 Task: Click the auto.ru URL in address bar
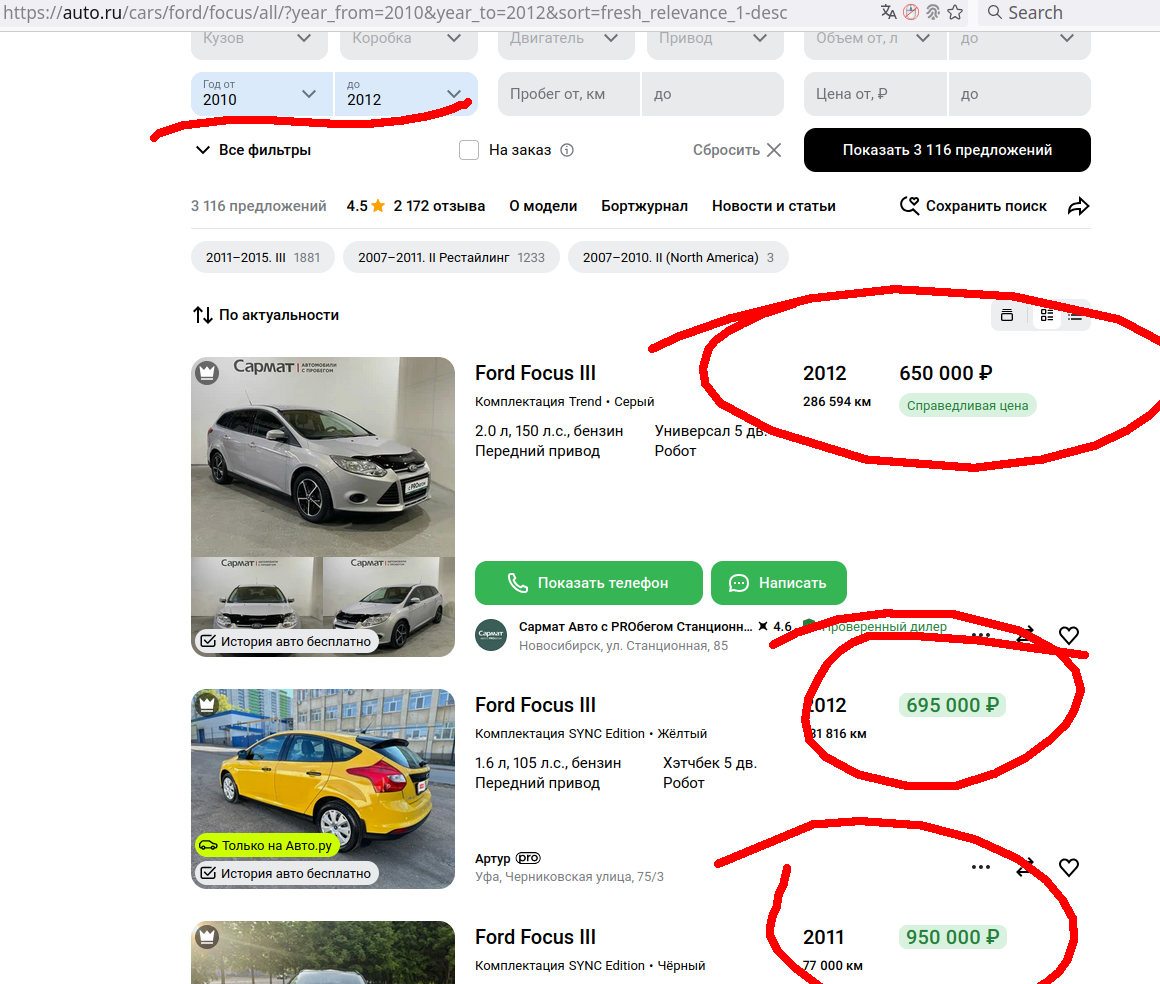tap(395, 13)
